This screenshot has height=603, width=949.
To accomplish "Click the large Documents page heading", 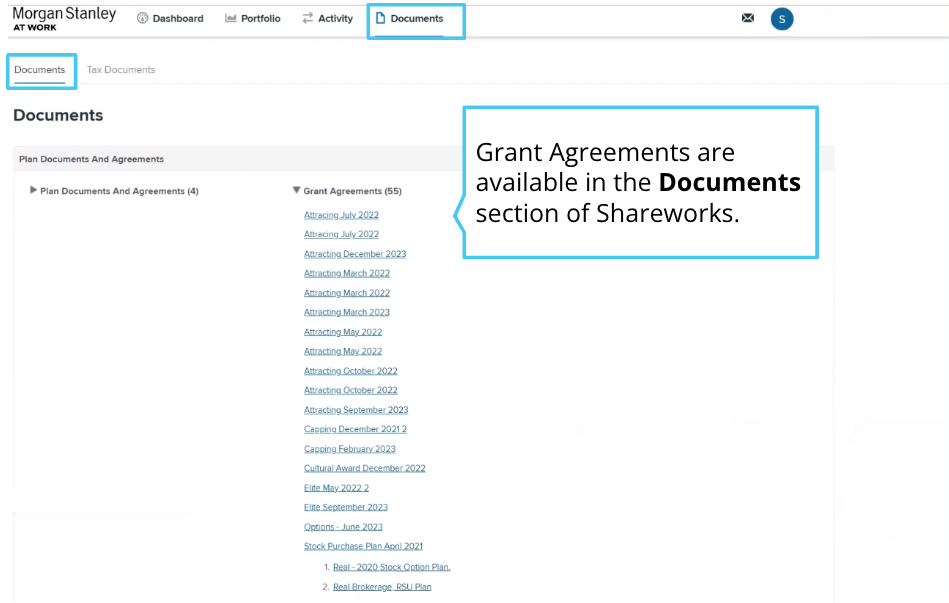I will tap(58, 115).
